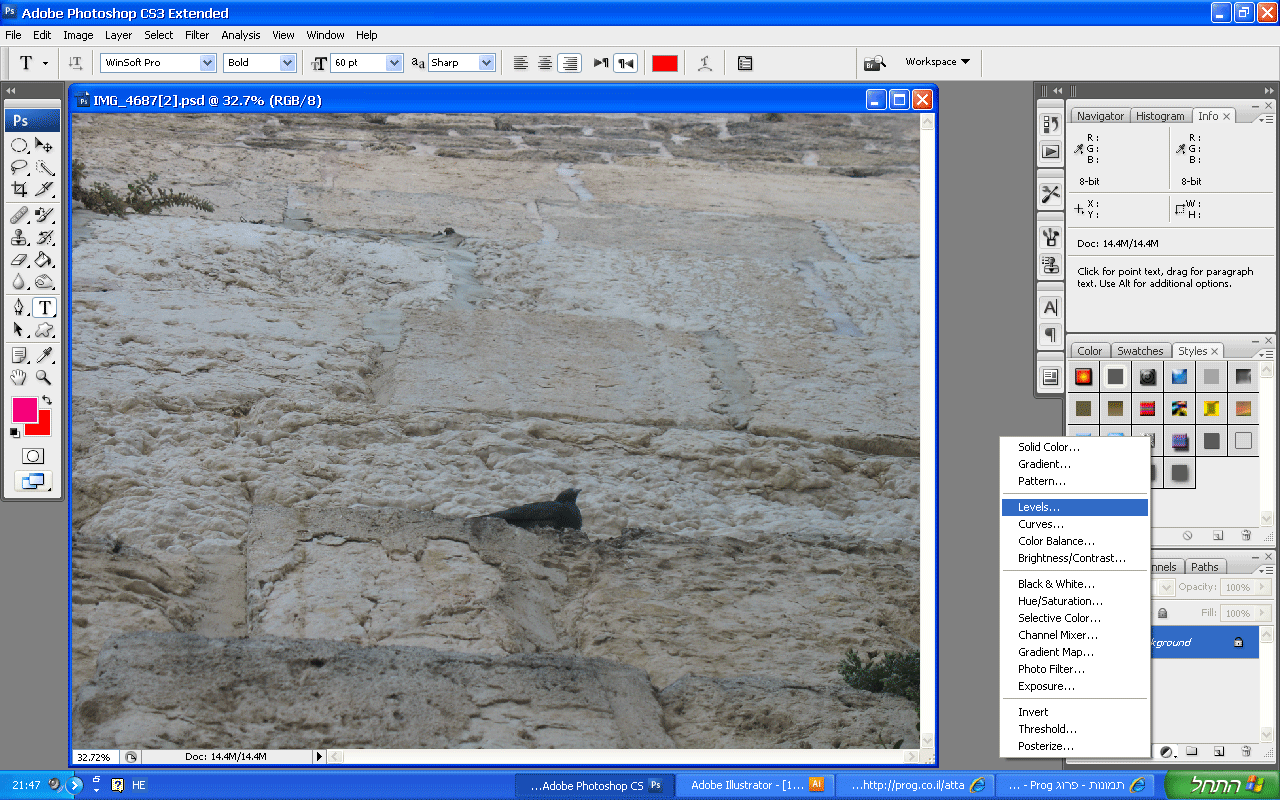This screenshot has height=800, width=1280.
Task: Open the Workspace dropdown
Action: click(937, 62)
